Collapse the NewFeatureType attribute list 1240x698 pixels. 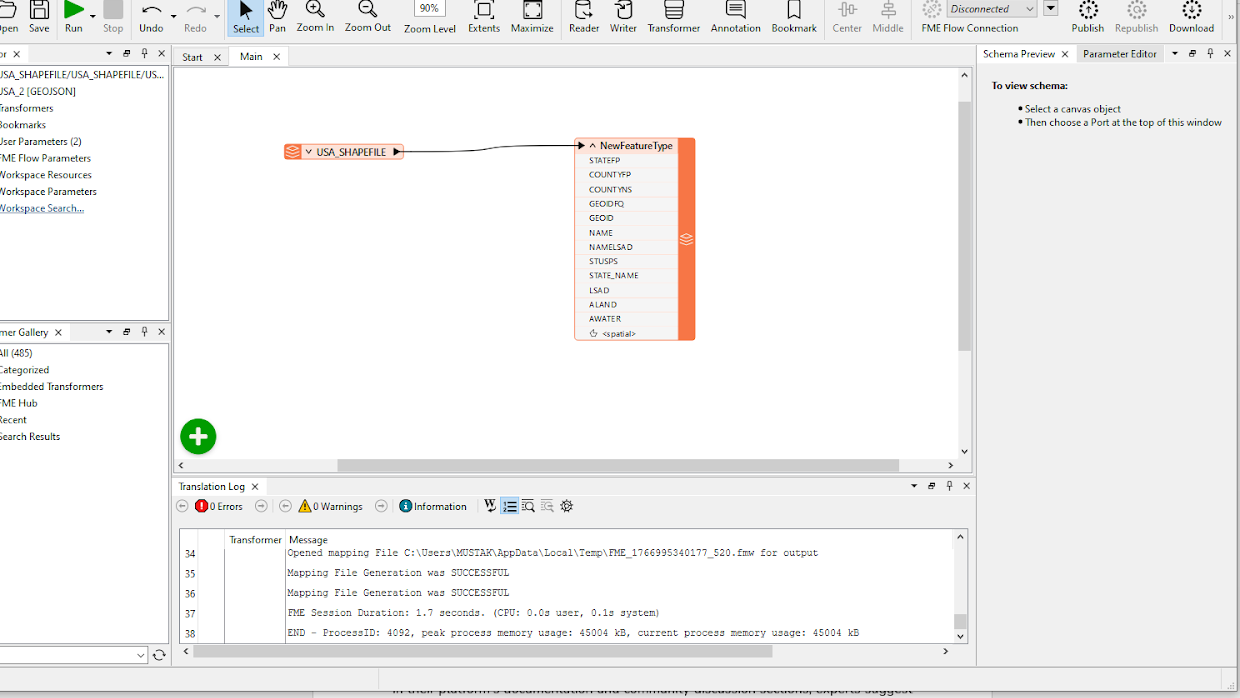pos(593,146)
